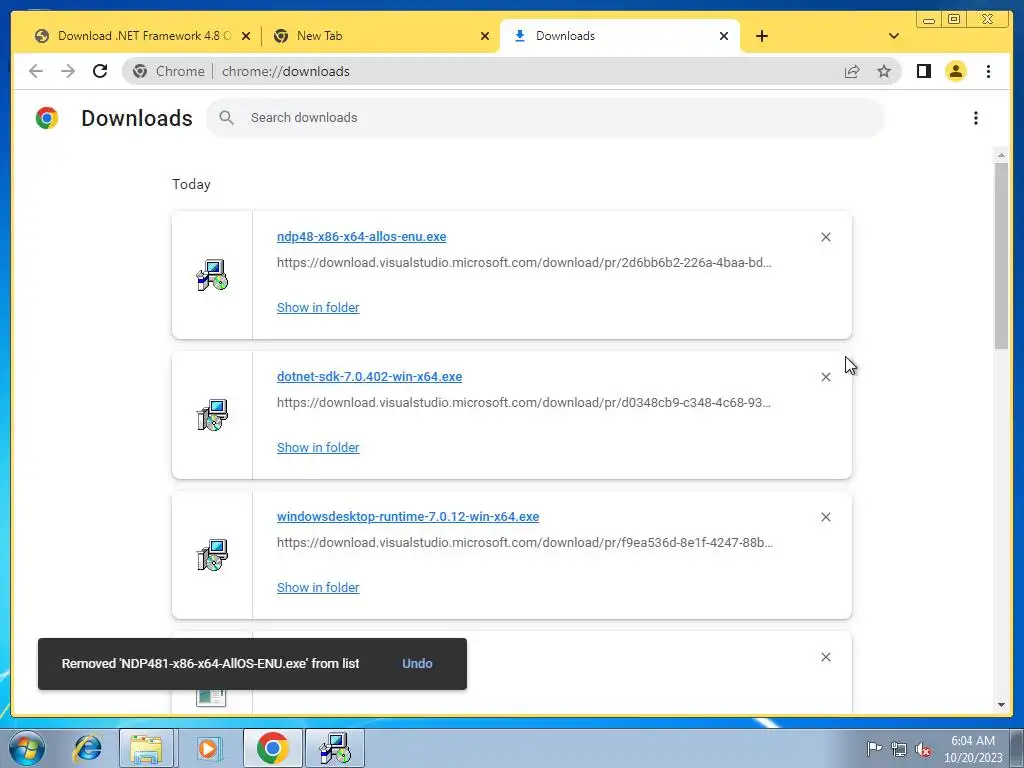Open Windows Media Player from the taskbar
Viewport: 1024px width, 768px height.
pyautogui.click(x=208, y=748)
